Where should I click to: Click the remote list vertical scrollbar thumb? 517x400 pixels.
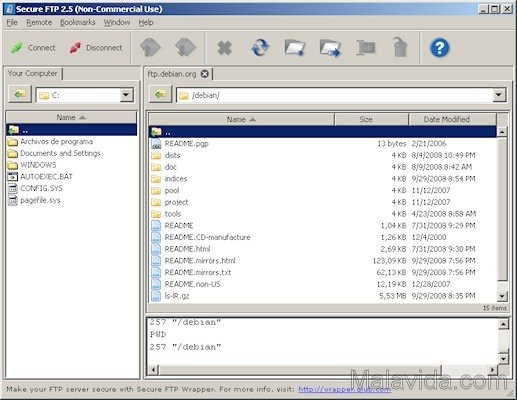pos(502,209)
